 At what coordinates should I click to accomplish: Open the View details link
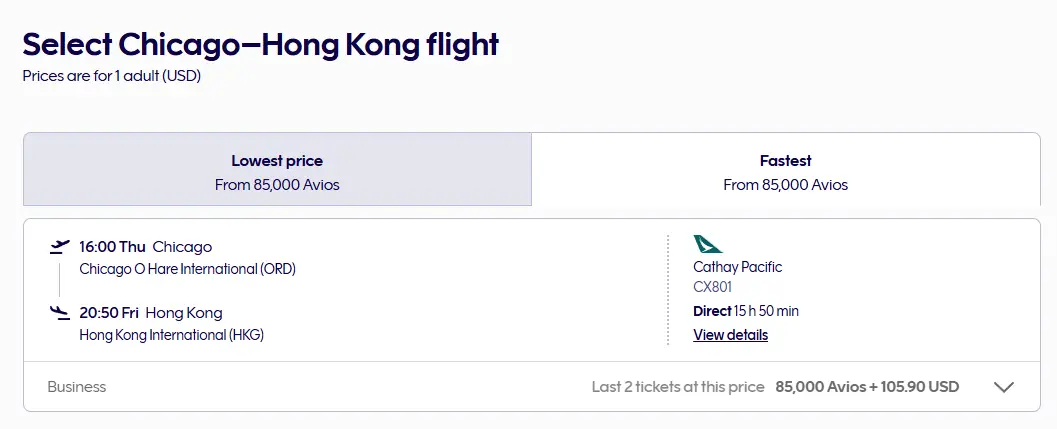click(x=730, y=335)
